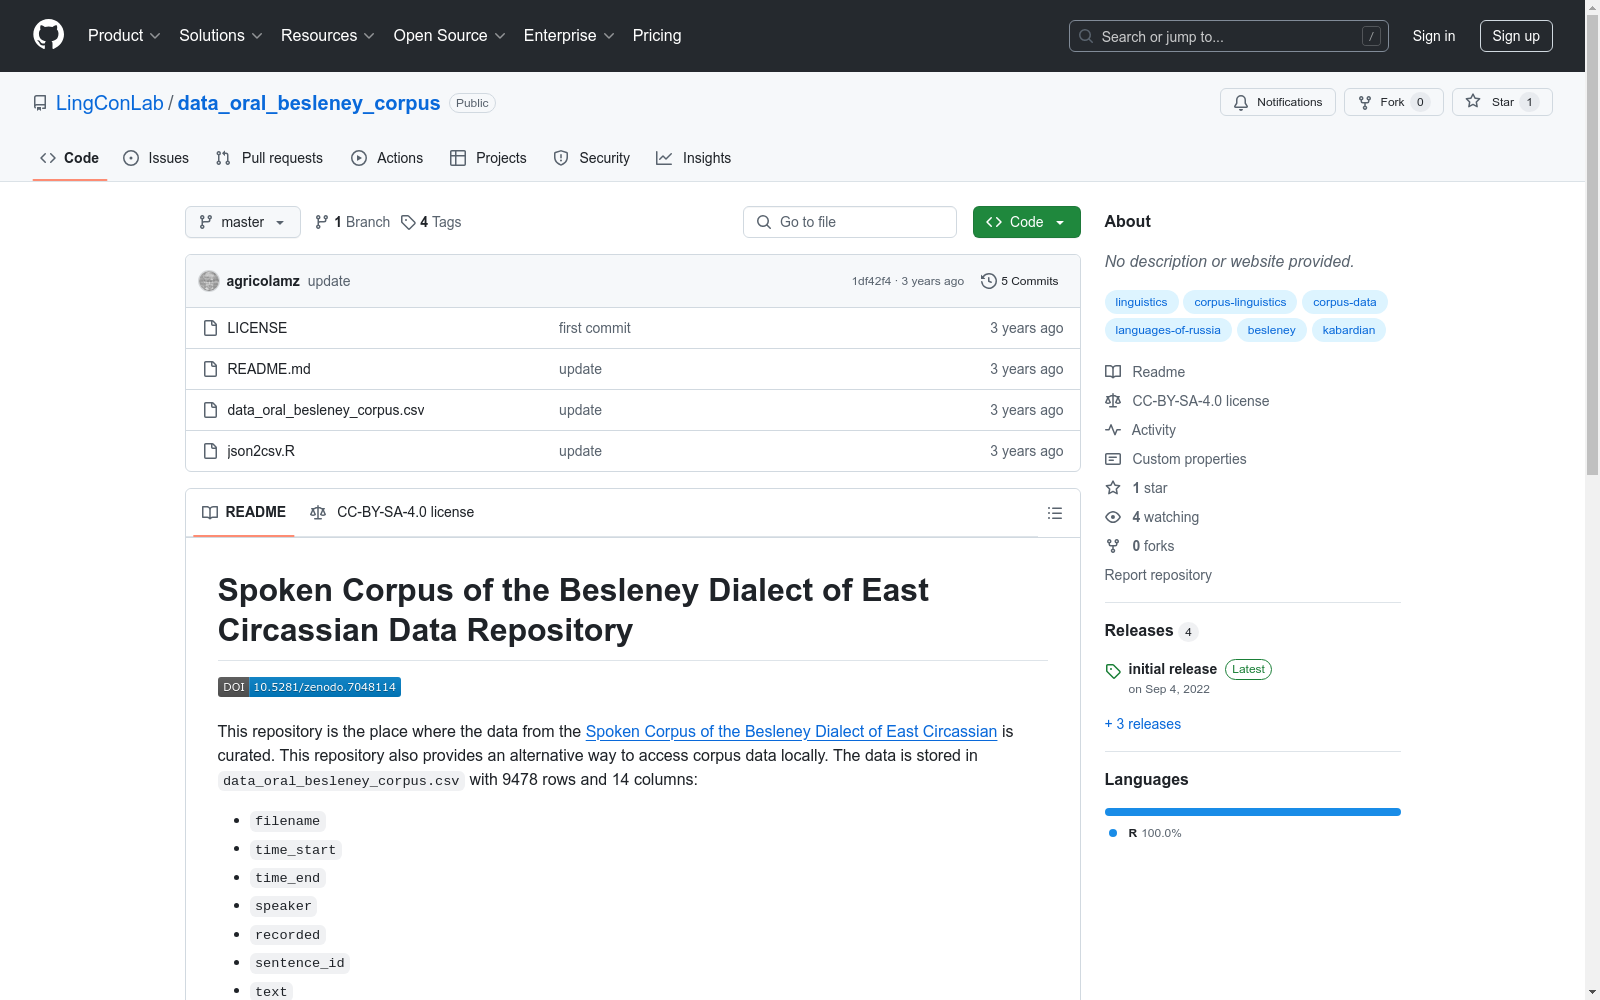1600x1000 pixels.
Task: Expand the Open Source menu
Action: (450, 36)
